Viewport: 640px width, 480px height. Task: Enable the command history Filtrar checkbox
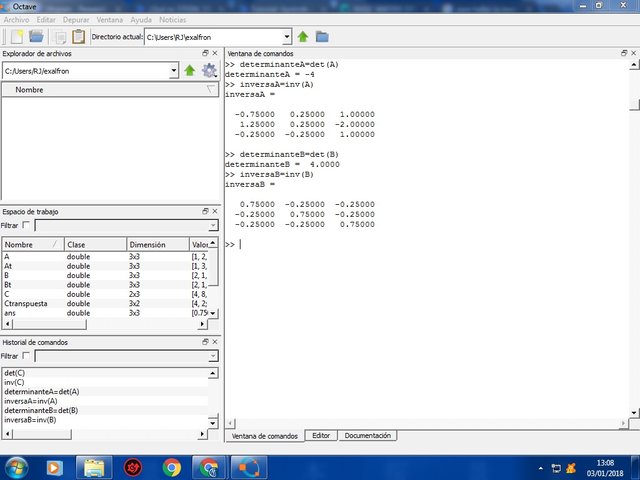(26, 356)
